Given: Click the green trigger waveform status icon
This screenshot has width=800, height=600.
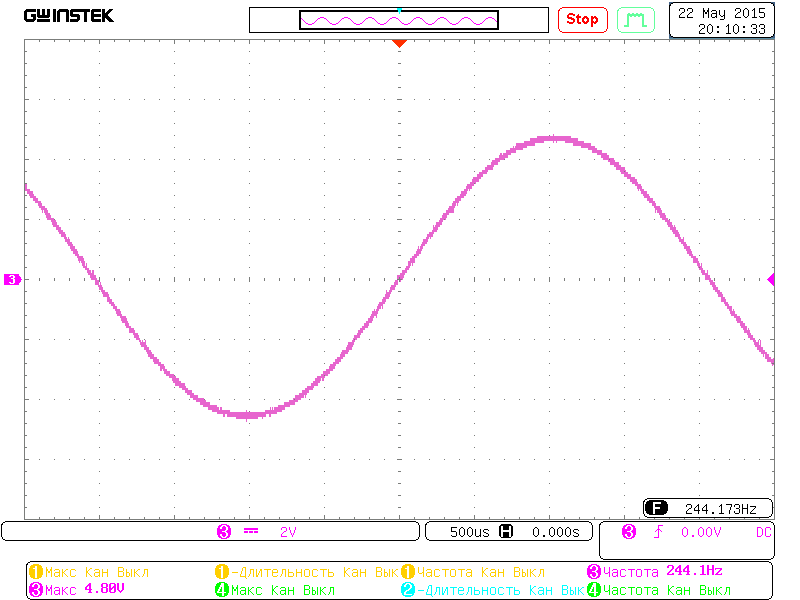Looking at the screenshot, I should click(x=636, y=19).
